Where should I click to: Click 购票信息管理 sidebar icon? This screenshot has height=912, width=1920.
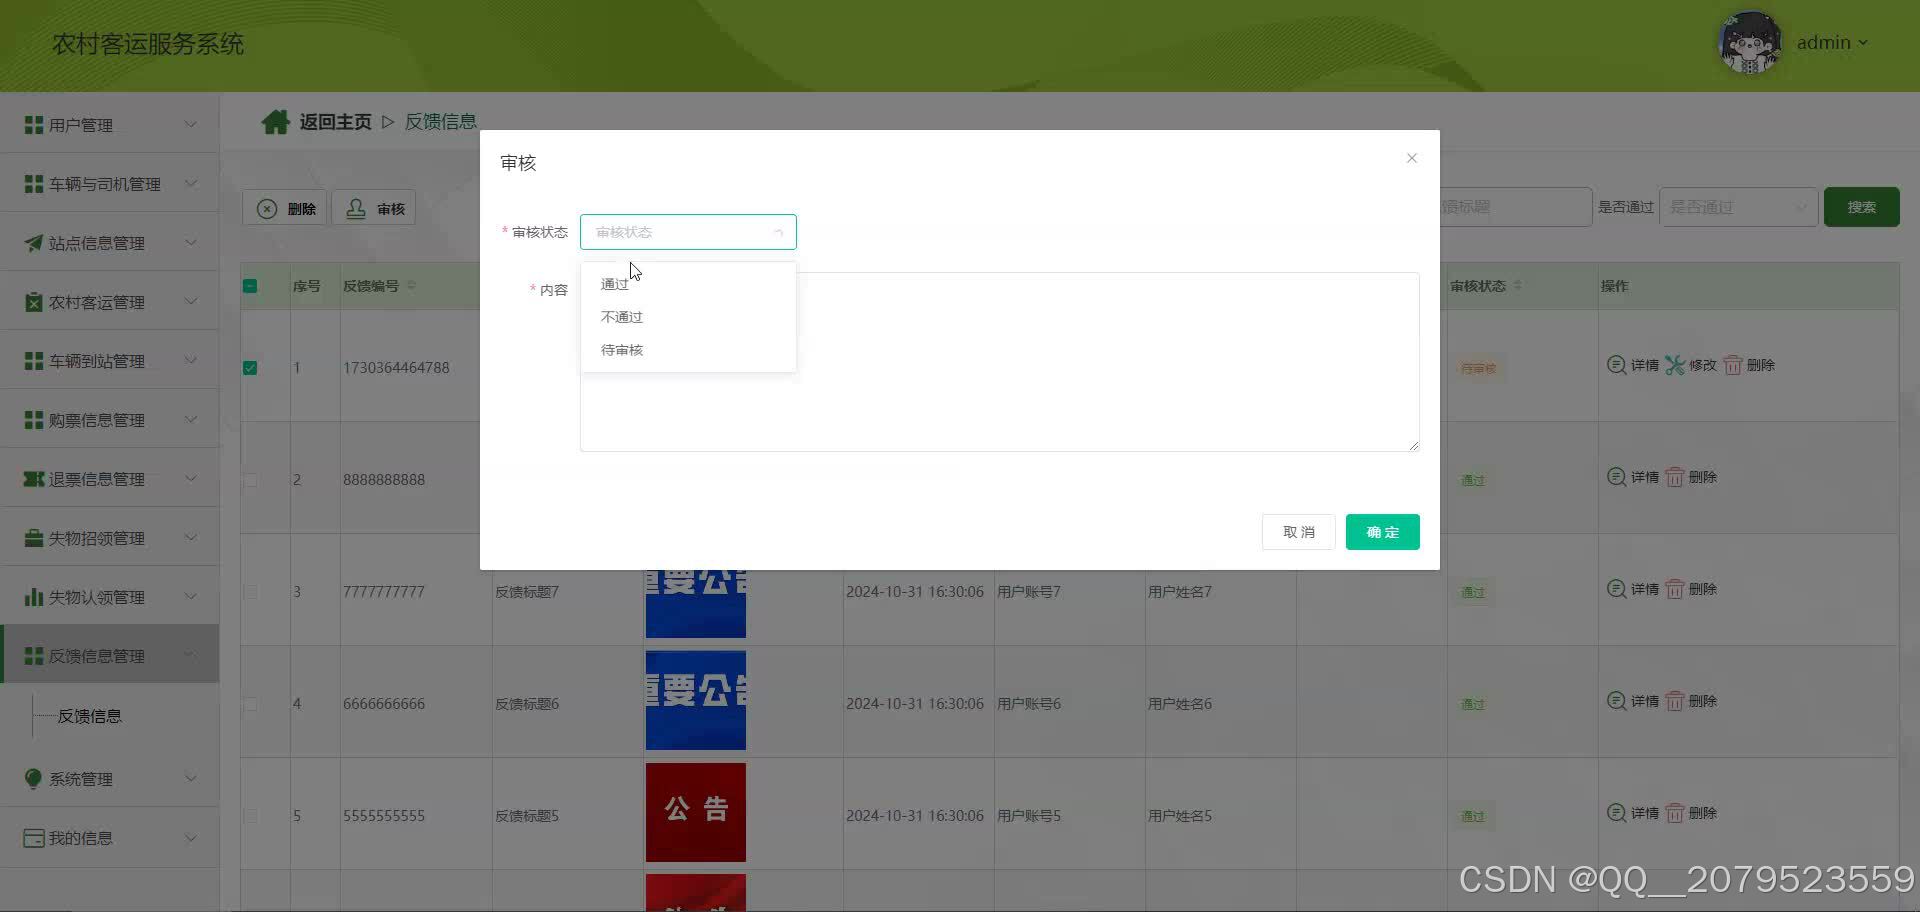click(34, 420)
